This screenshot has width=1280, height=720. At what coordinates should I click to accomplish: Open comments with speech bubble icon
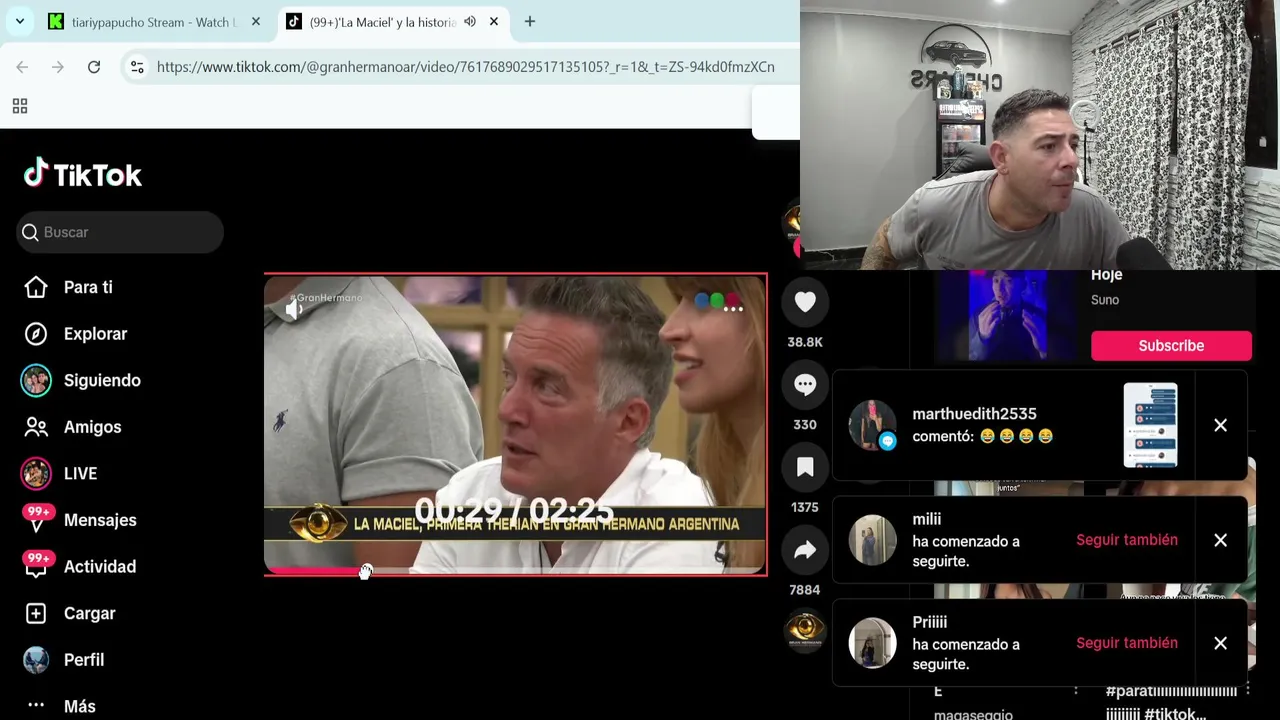[805, 385]
